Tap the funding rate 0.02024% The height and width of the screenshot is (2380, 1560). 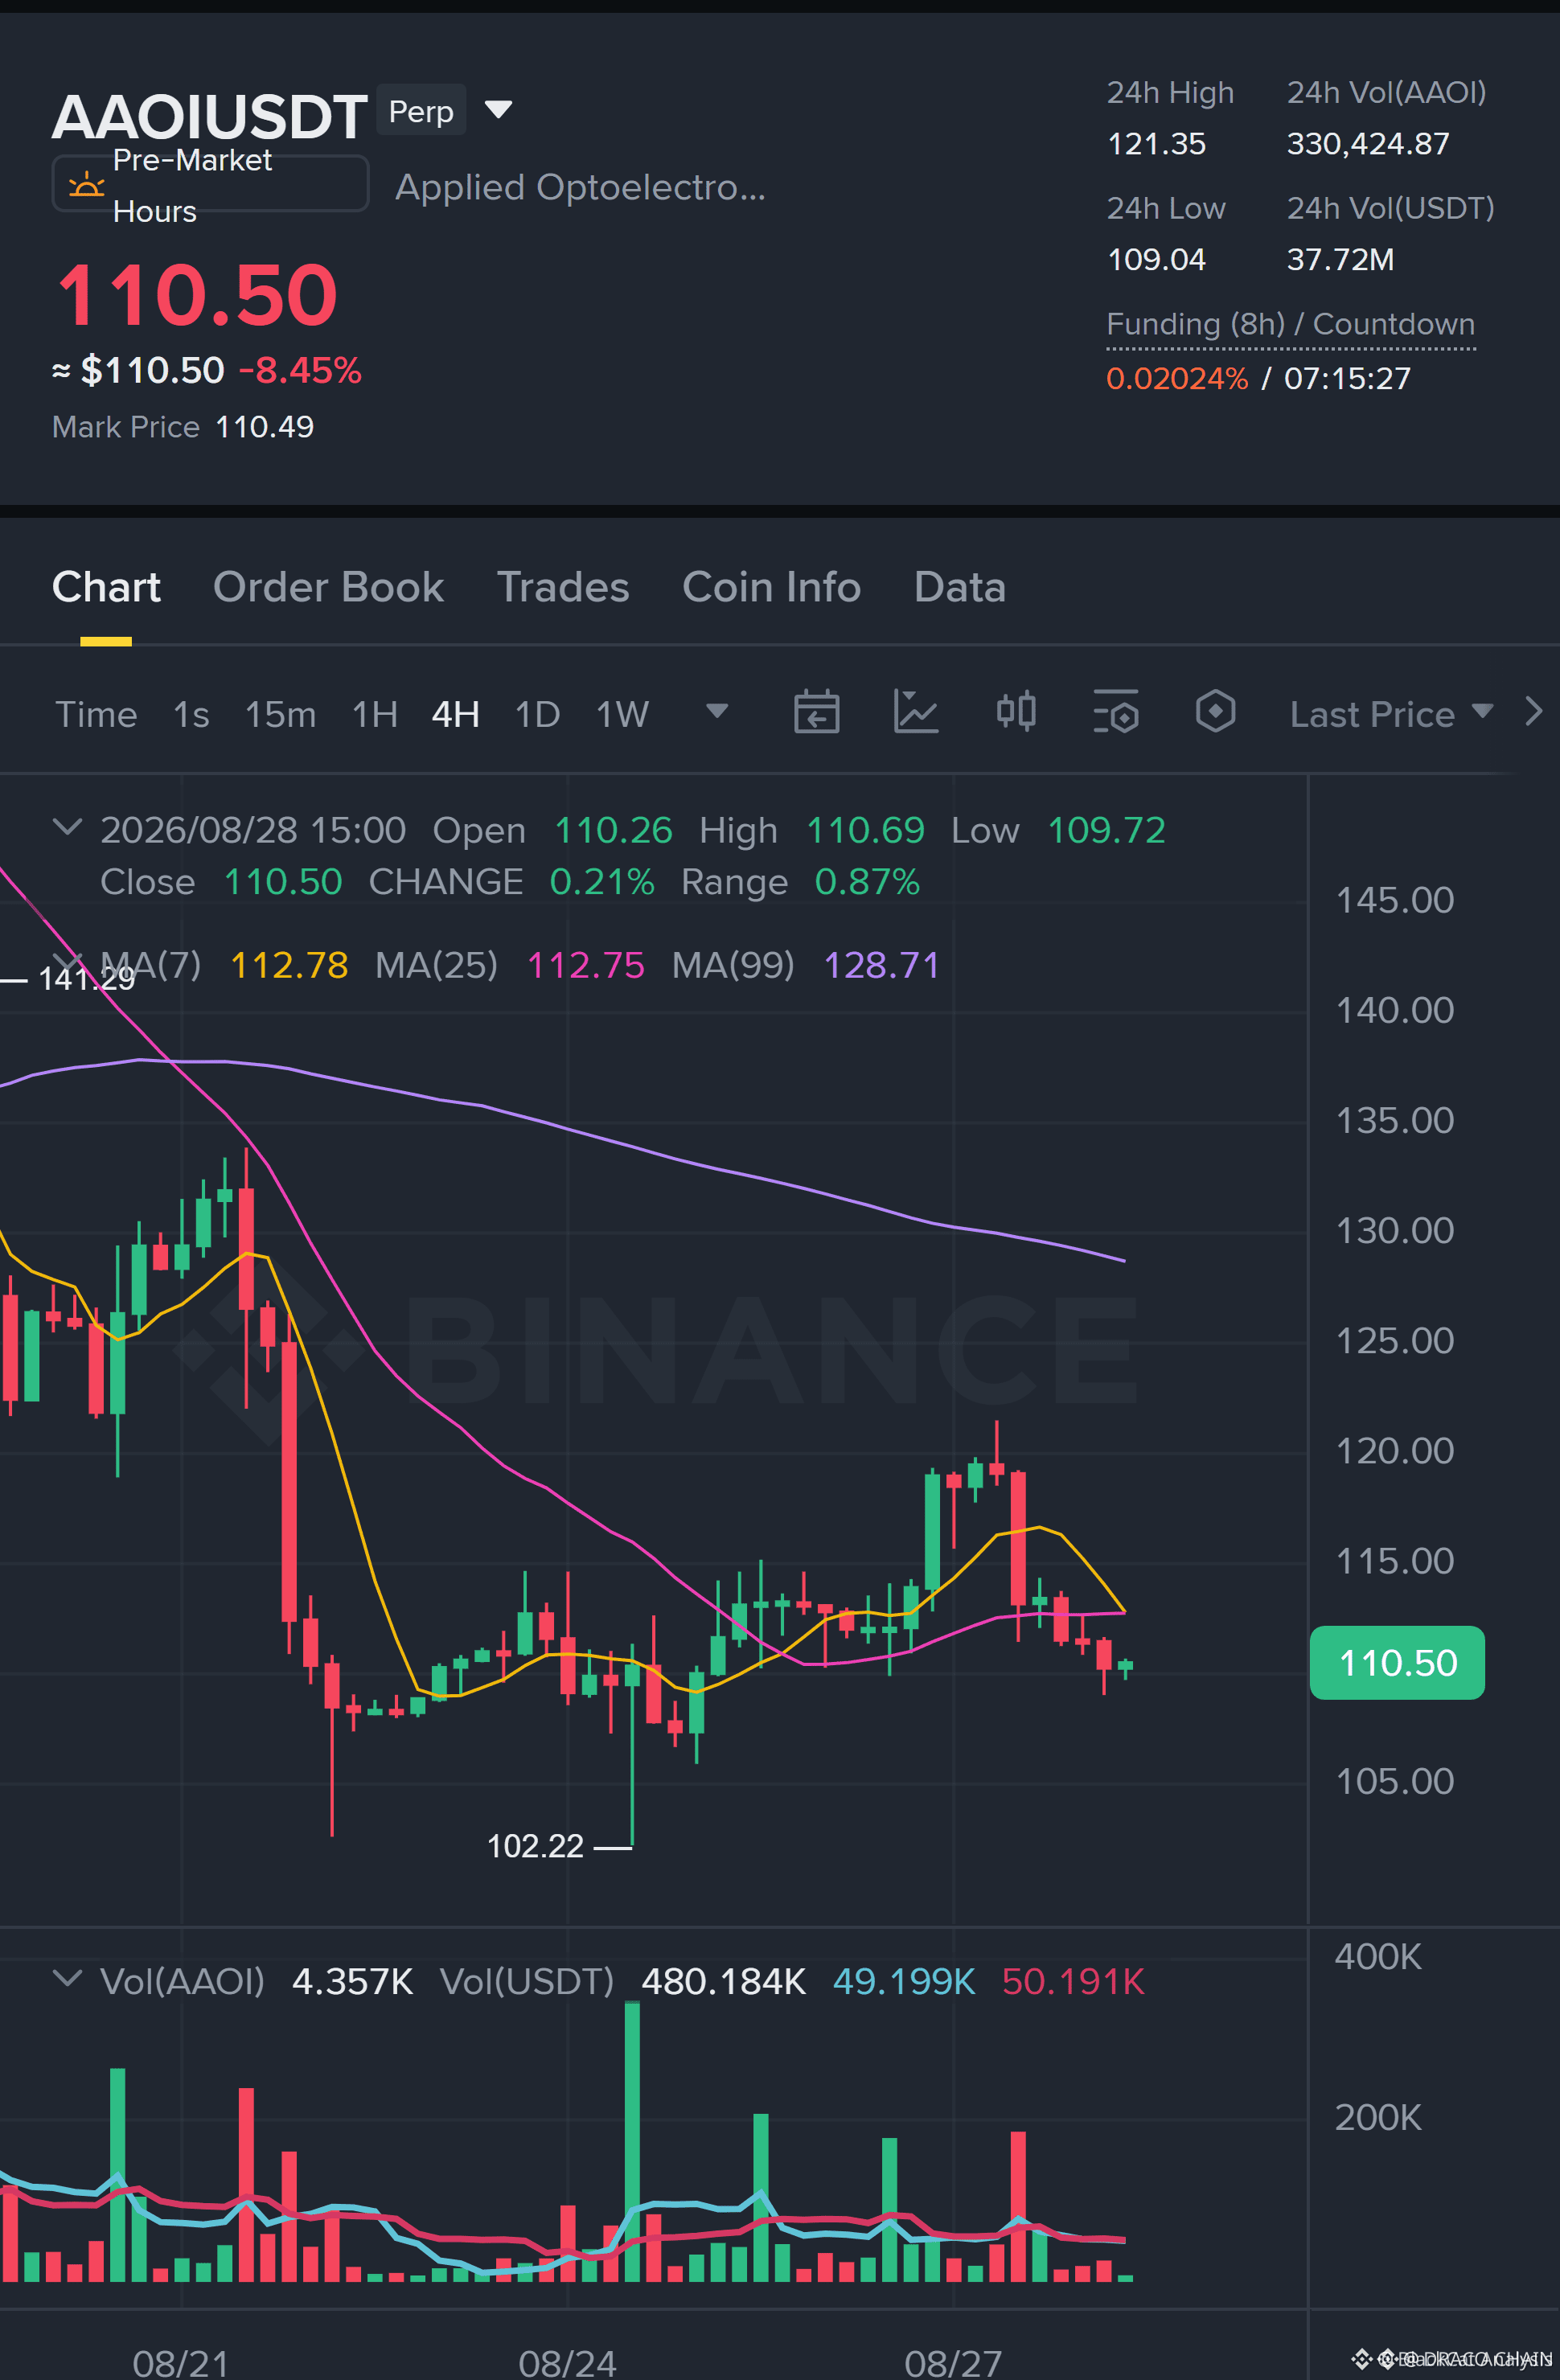point(1177,378)
